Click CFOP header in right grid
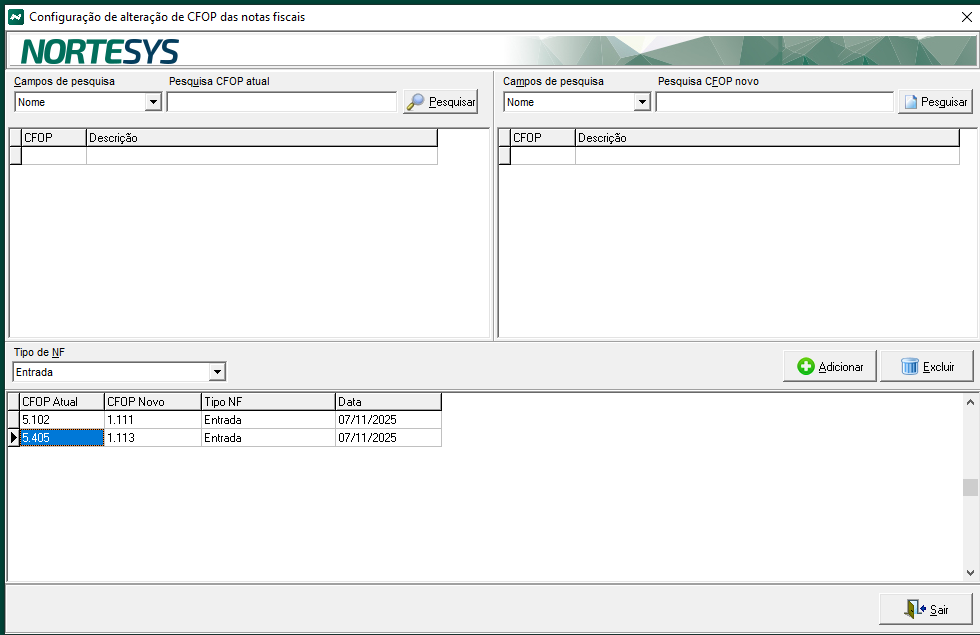 542,138
